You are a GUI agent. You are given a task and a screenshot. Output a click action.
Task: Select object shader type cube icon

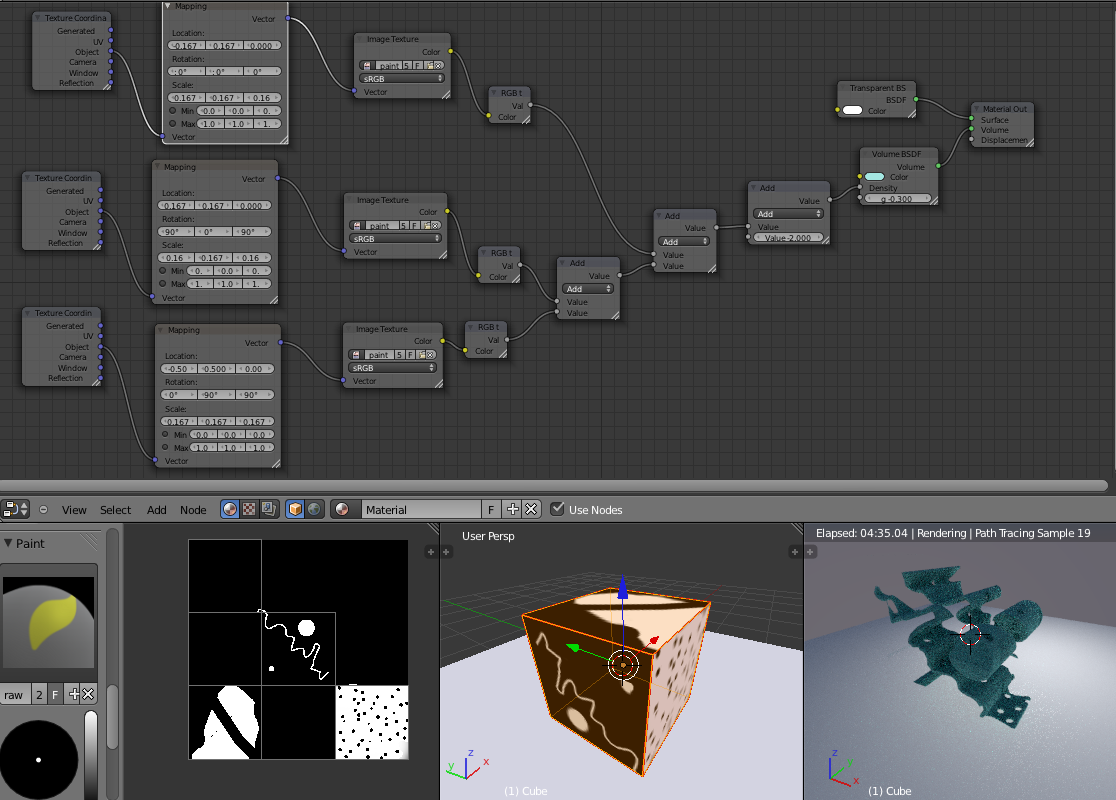[x=295, y=509]
